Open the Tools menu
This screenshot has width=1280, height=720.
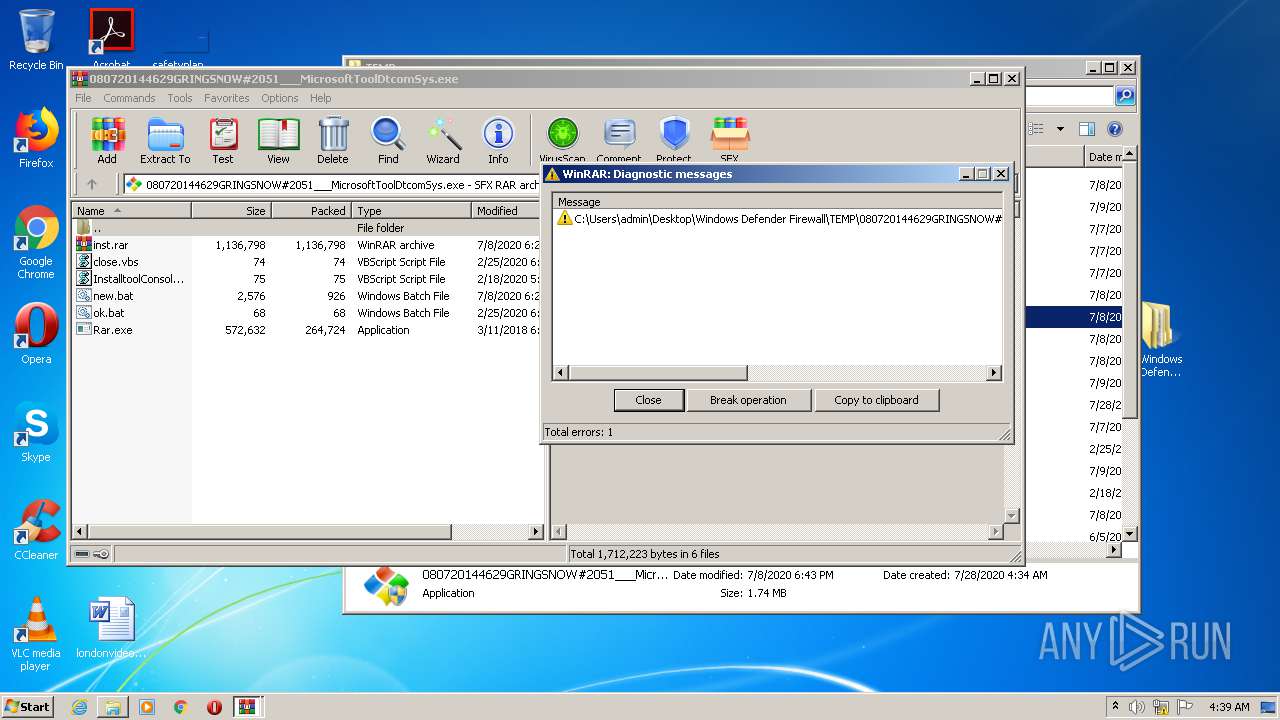coord(180,98)
